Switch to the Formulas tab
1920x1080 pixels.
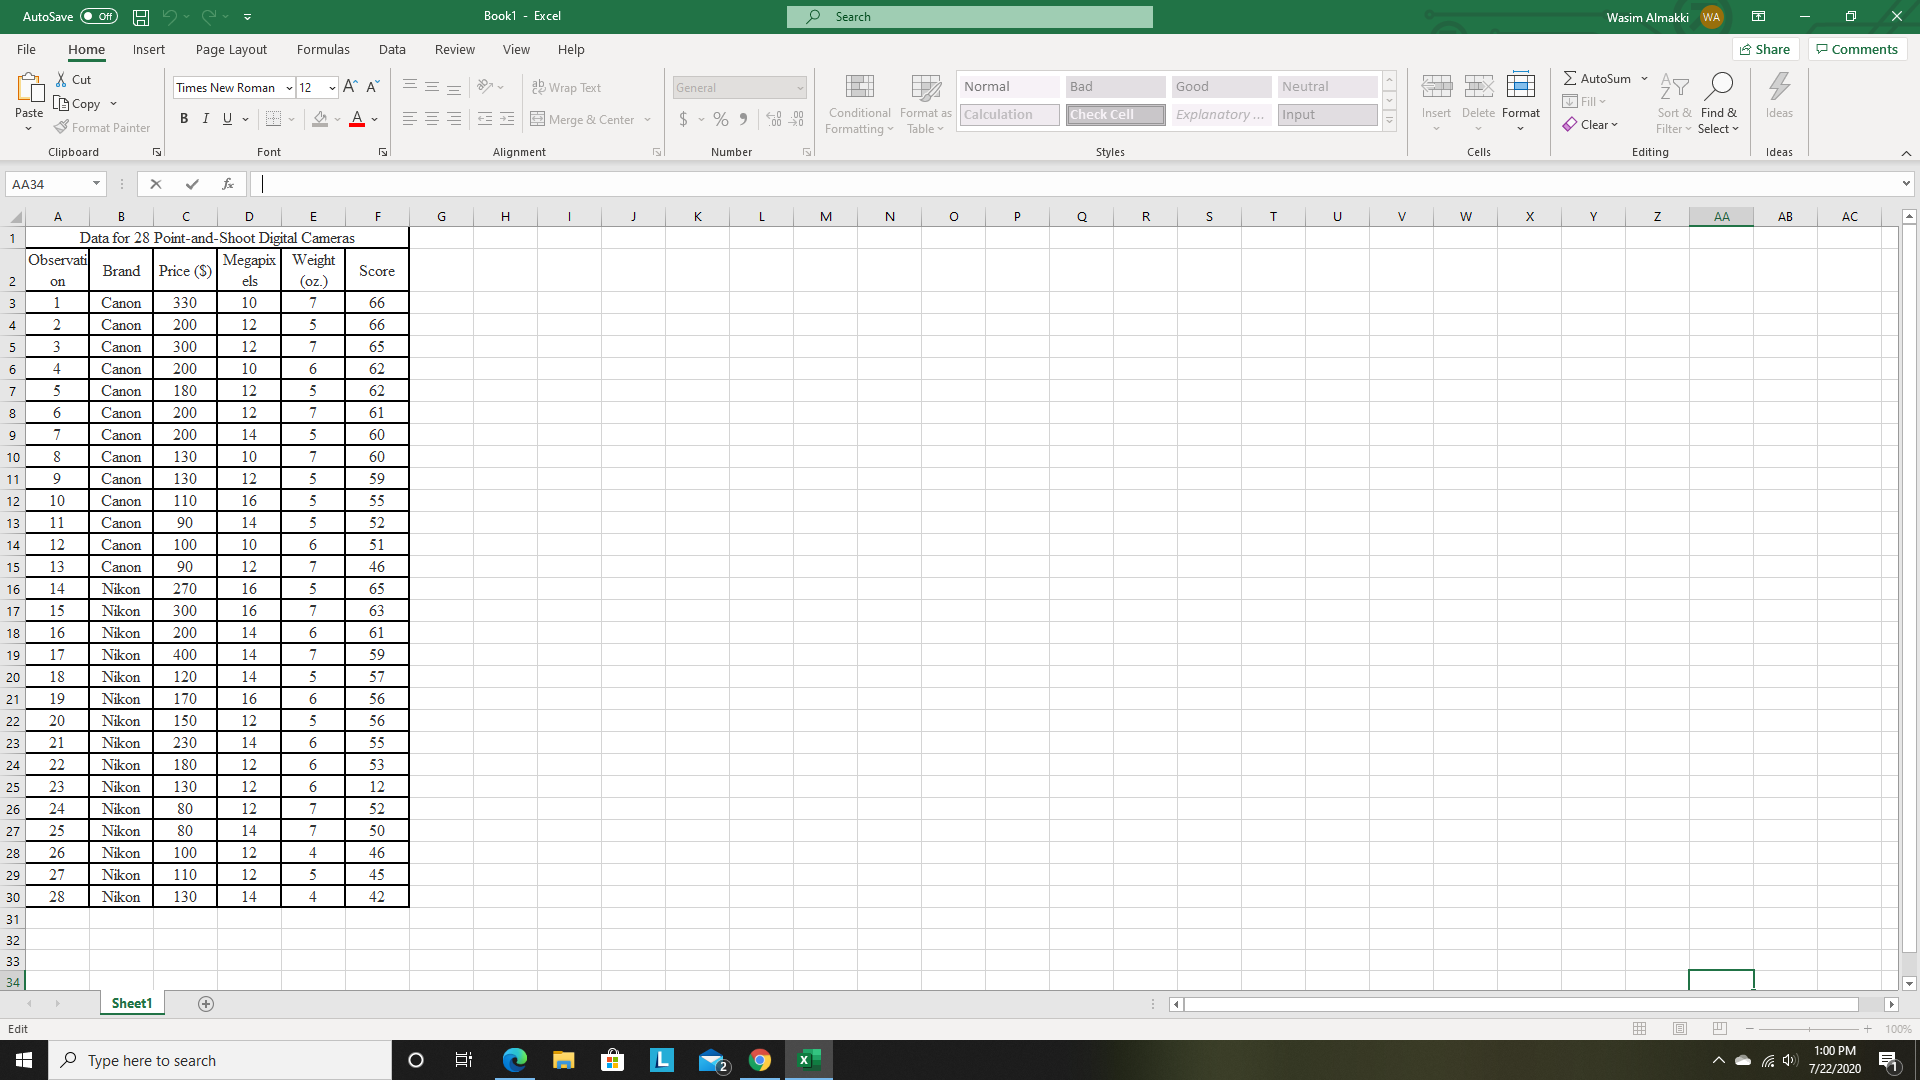coord(323,50)
